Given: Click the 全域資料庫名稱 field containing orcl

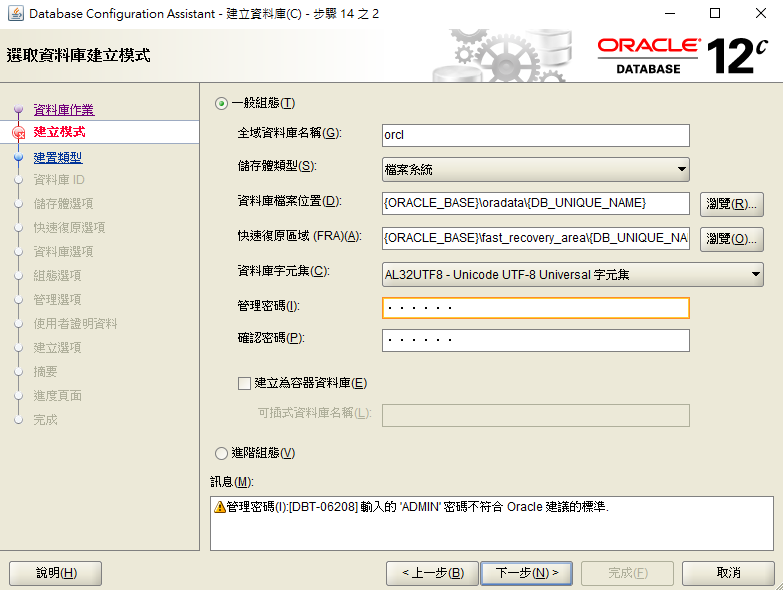Looking at the screenshot, I should (x=535, y=135).
